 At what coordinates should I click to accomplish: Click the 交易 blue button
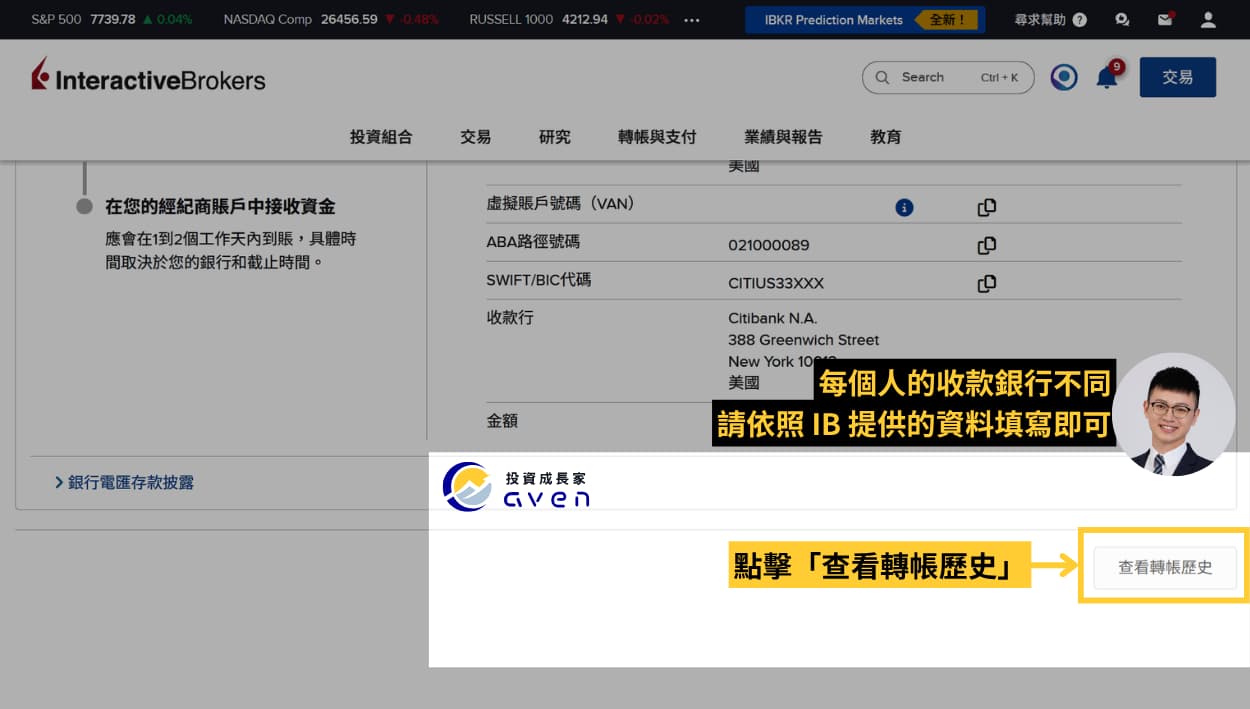click(1178, 77)
